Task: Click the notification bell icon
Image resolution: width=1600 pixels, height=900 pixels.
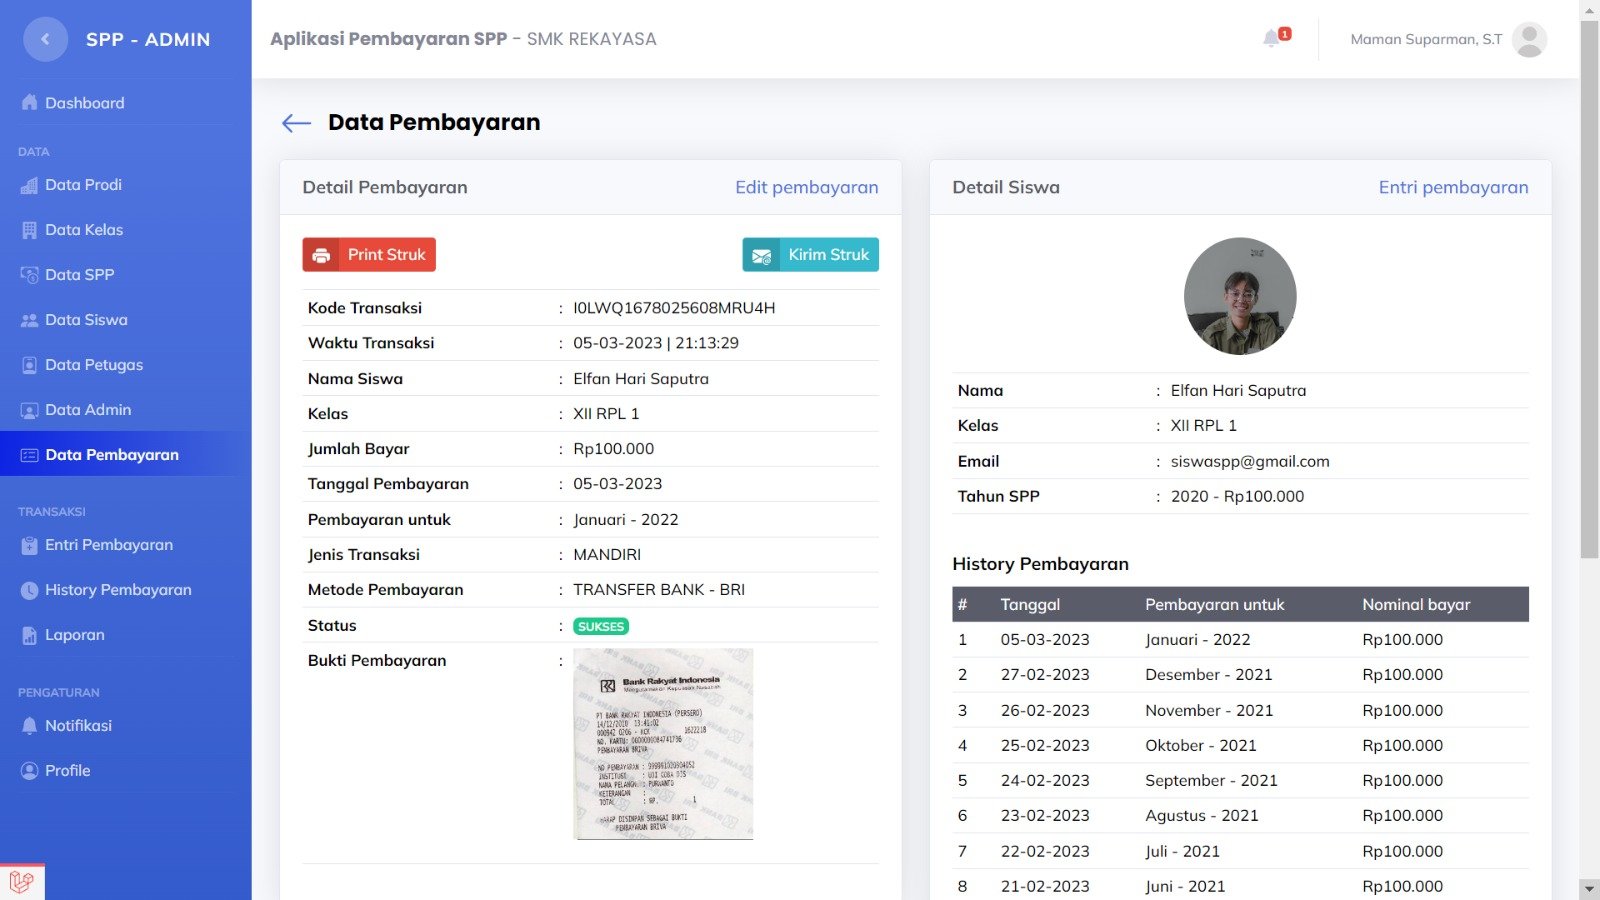Action: (1272, 39)
